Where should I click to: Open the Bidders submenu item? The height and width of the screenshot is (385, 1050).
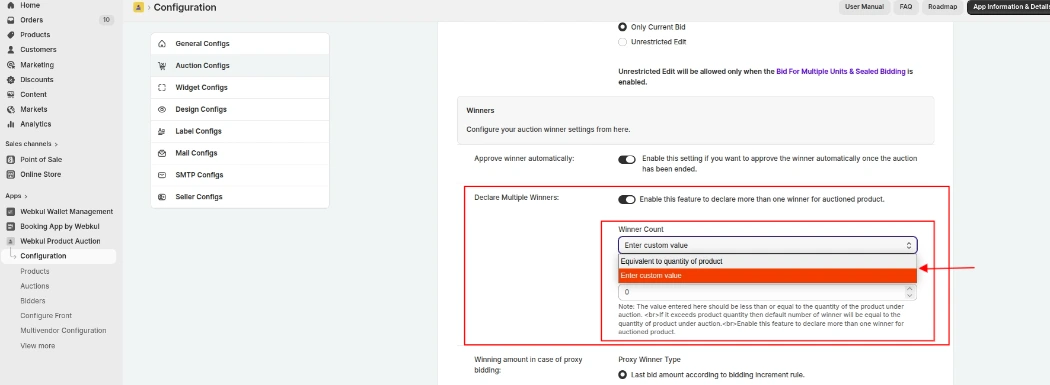click(33, 301)
